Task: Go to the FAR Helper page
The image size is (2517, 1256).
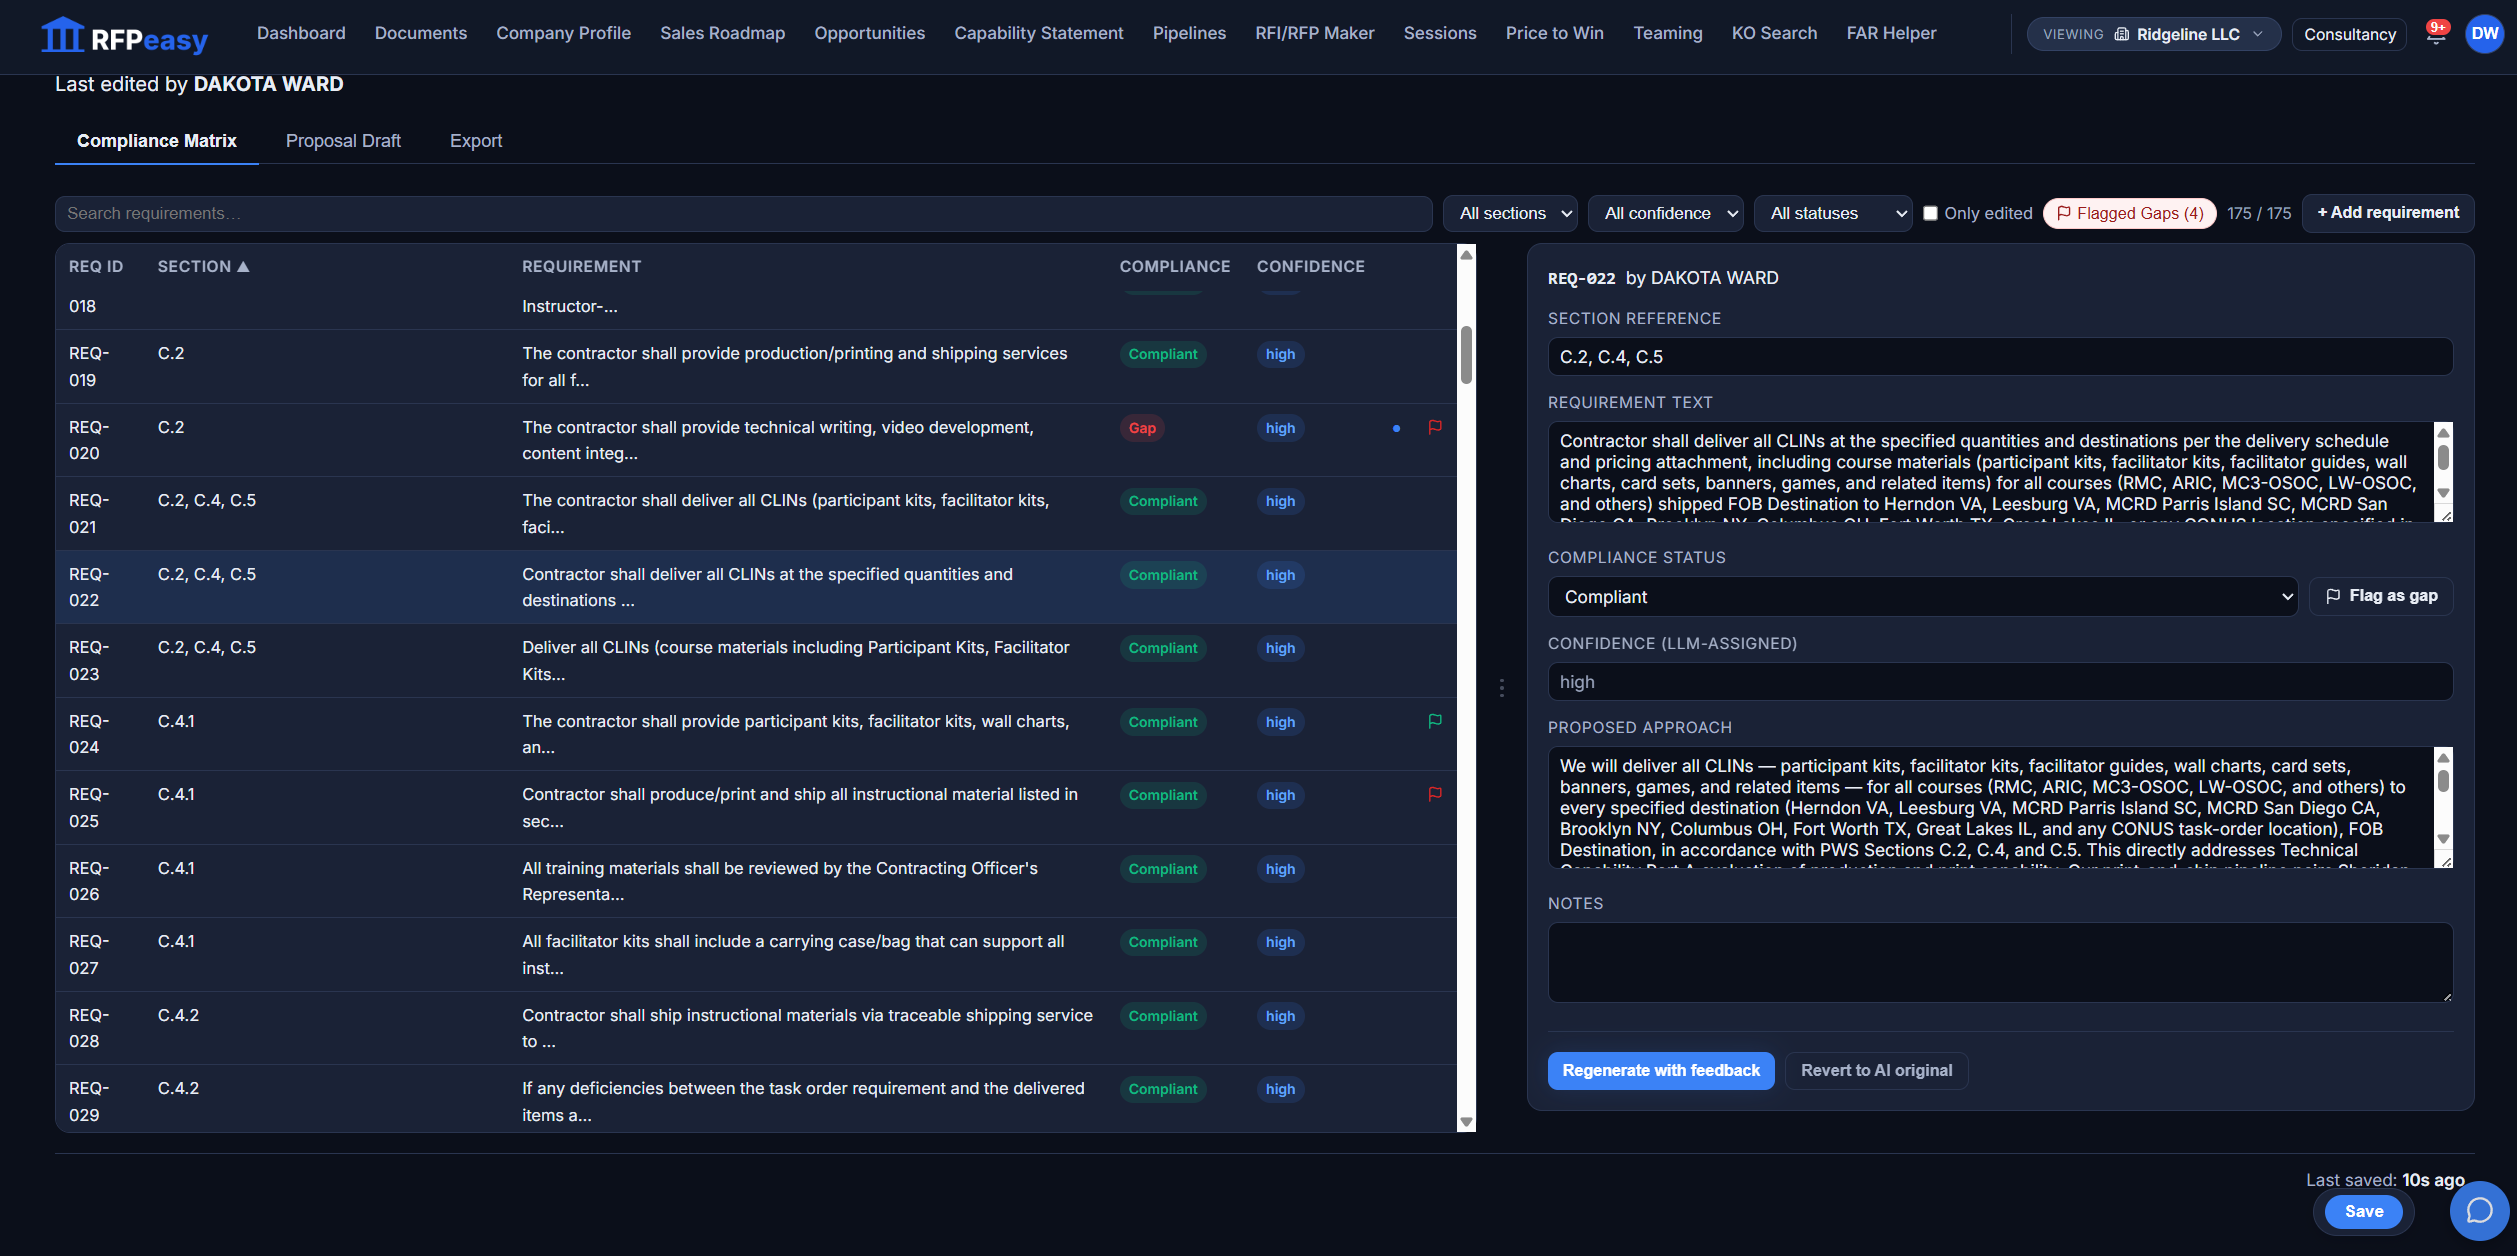Action: click(1891, 33)
